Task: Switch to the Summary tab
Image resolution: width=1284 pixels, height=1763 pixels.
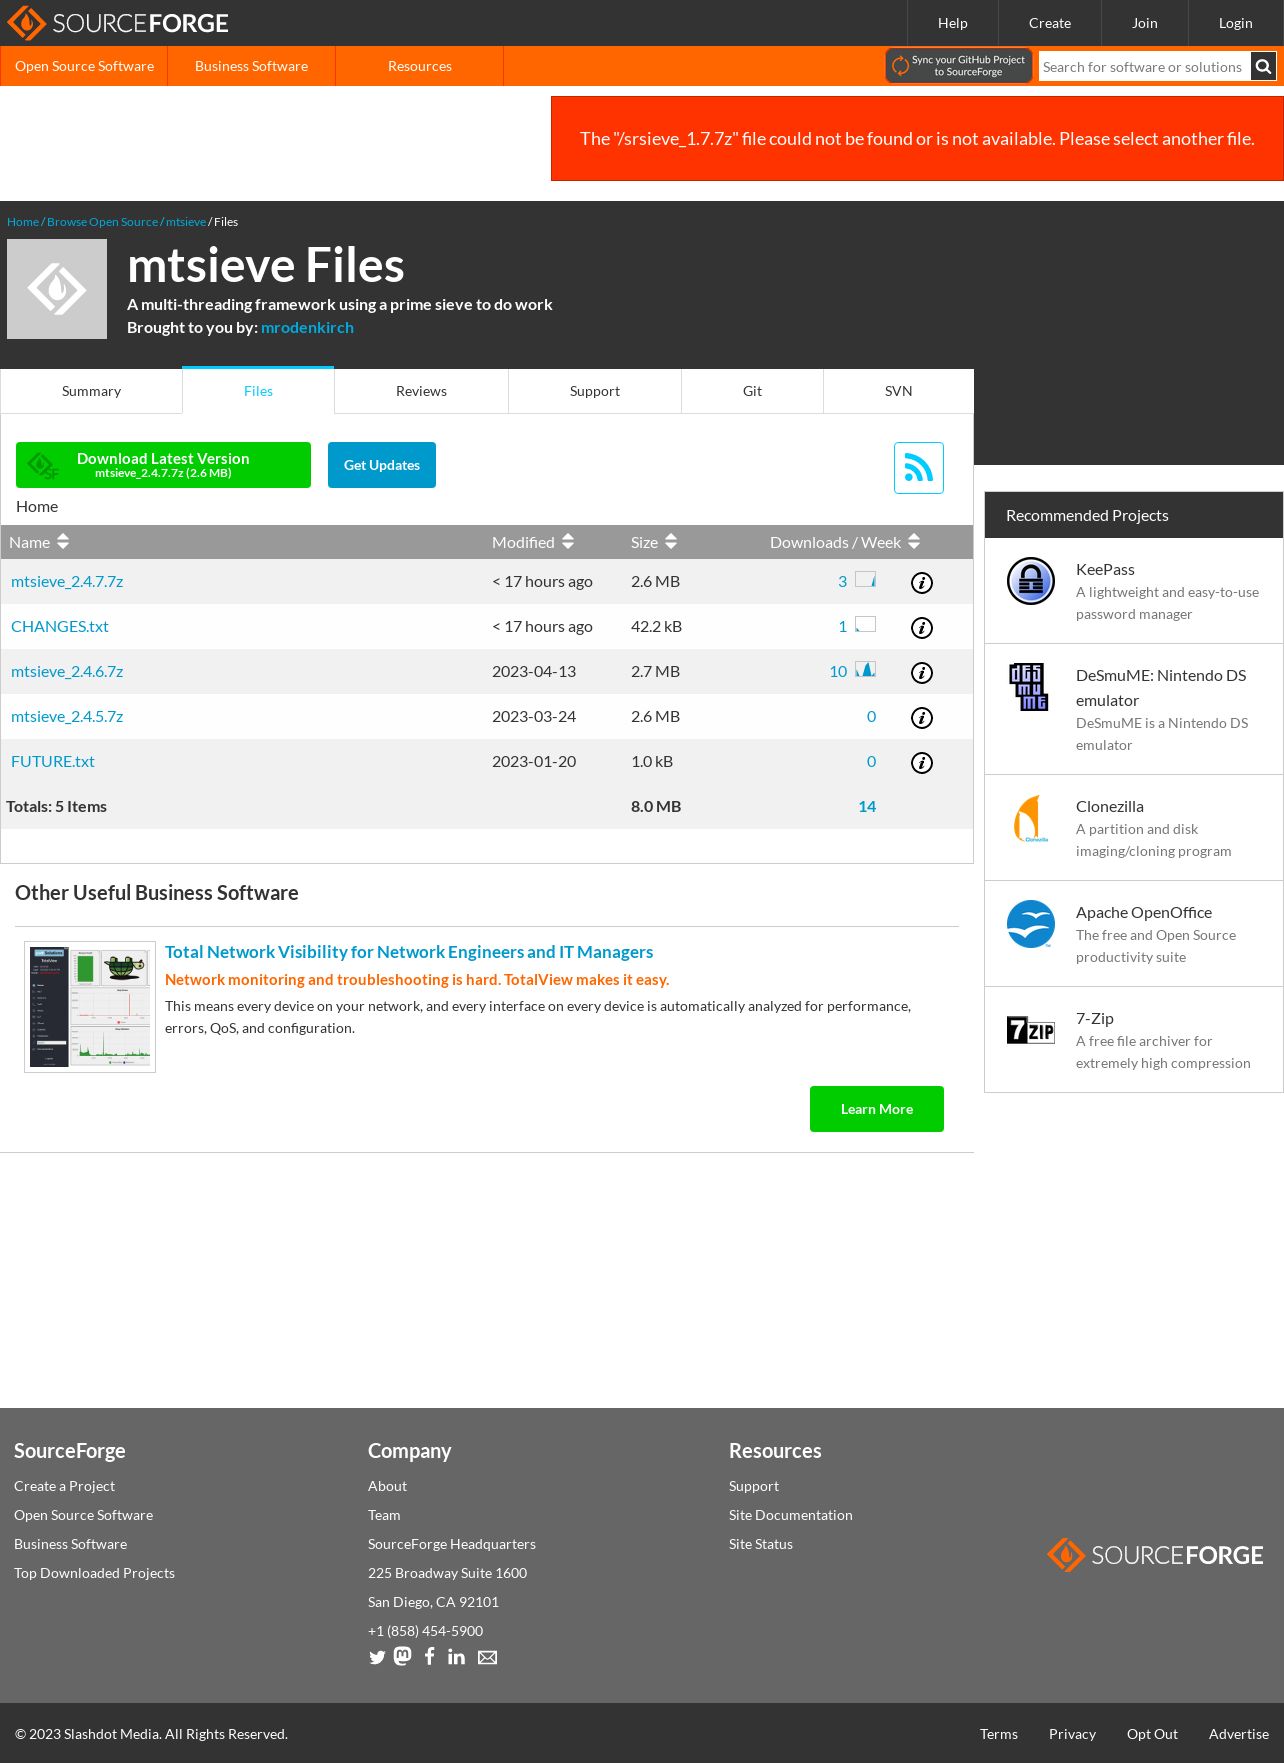Action: tap(91, 391)
